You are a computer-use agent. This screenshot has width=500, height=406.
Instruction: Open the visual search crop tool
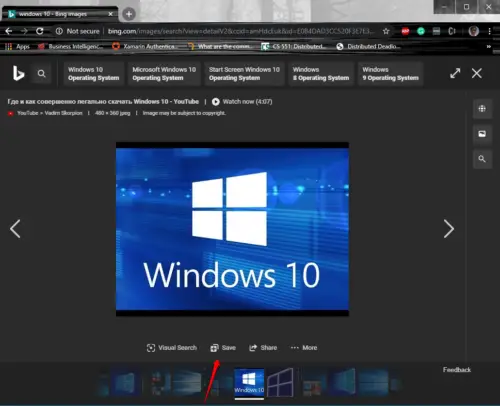click(482, 109)
